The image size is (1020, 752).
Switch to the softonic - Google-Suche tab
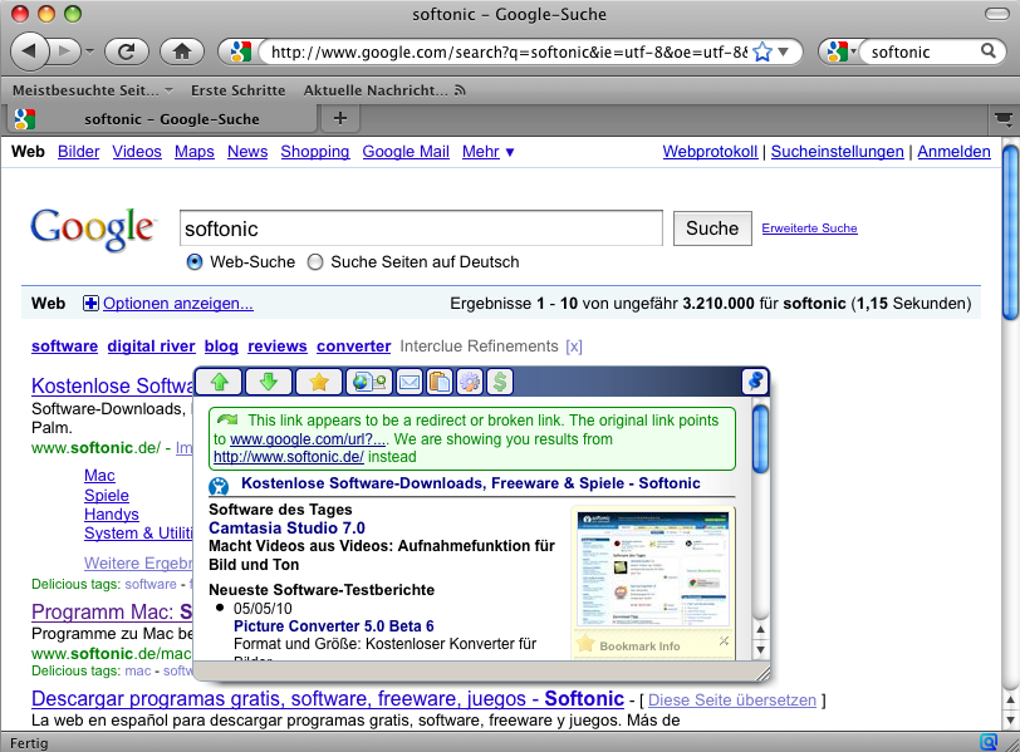pyautogui.click(x=163, y=119)
